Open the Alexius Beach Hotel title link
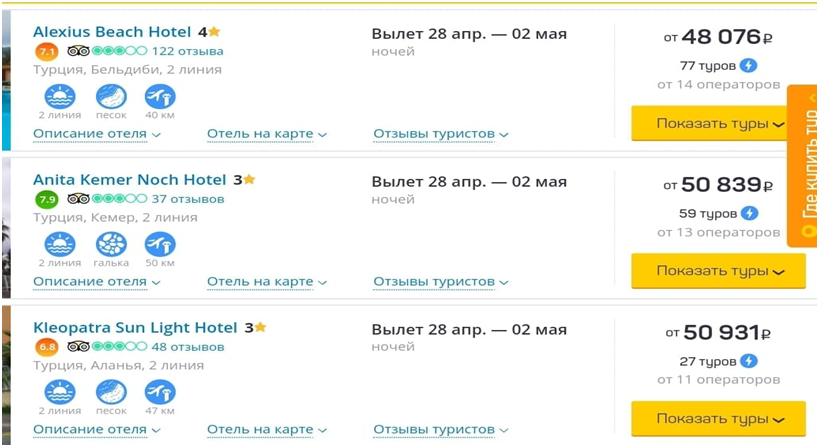This screenshot has width=819, height=447. pos(114,32)
